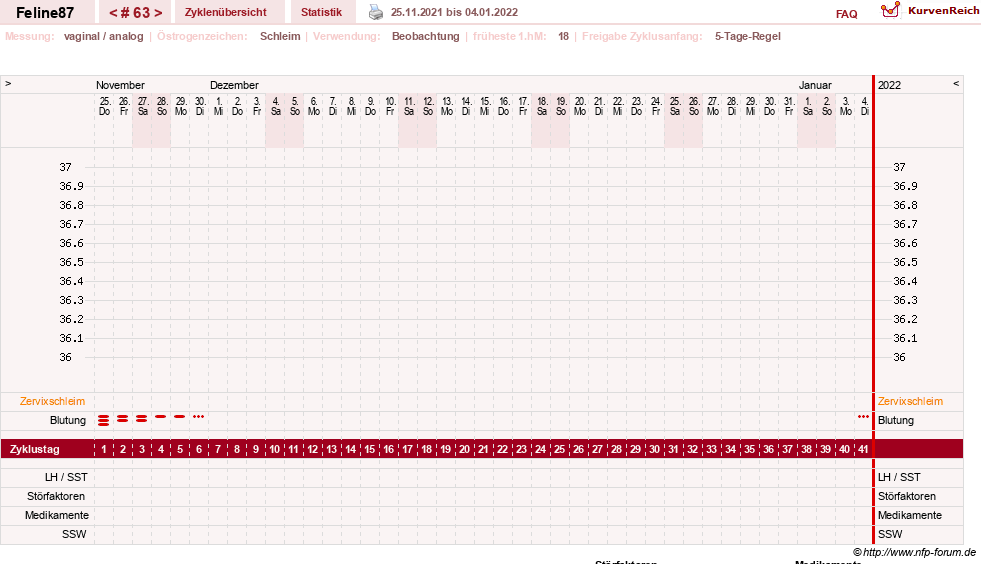Click the Feline87 user name
Screen dimensions: 981x564
pos(45,13)
